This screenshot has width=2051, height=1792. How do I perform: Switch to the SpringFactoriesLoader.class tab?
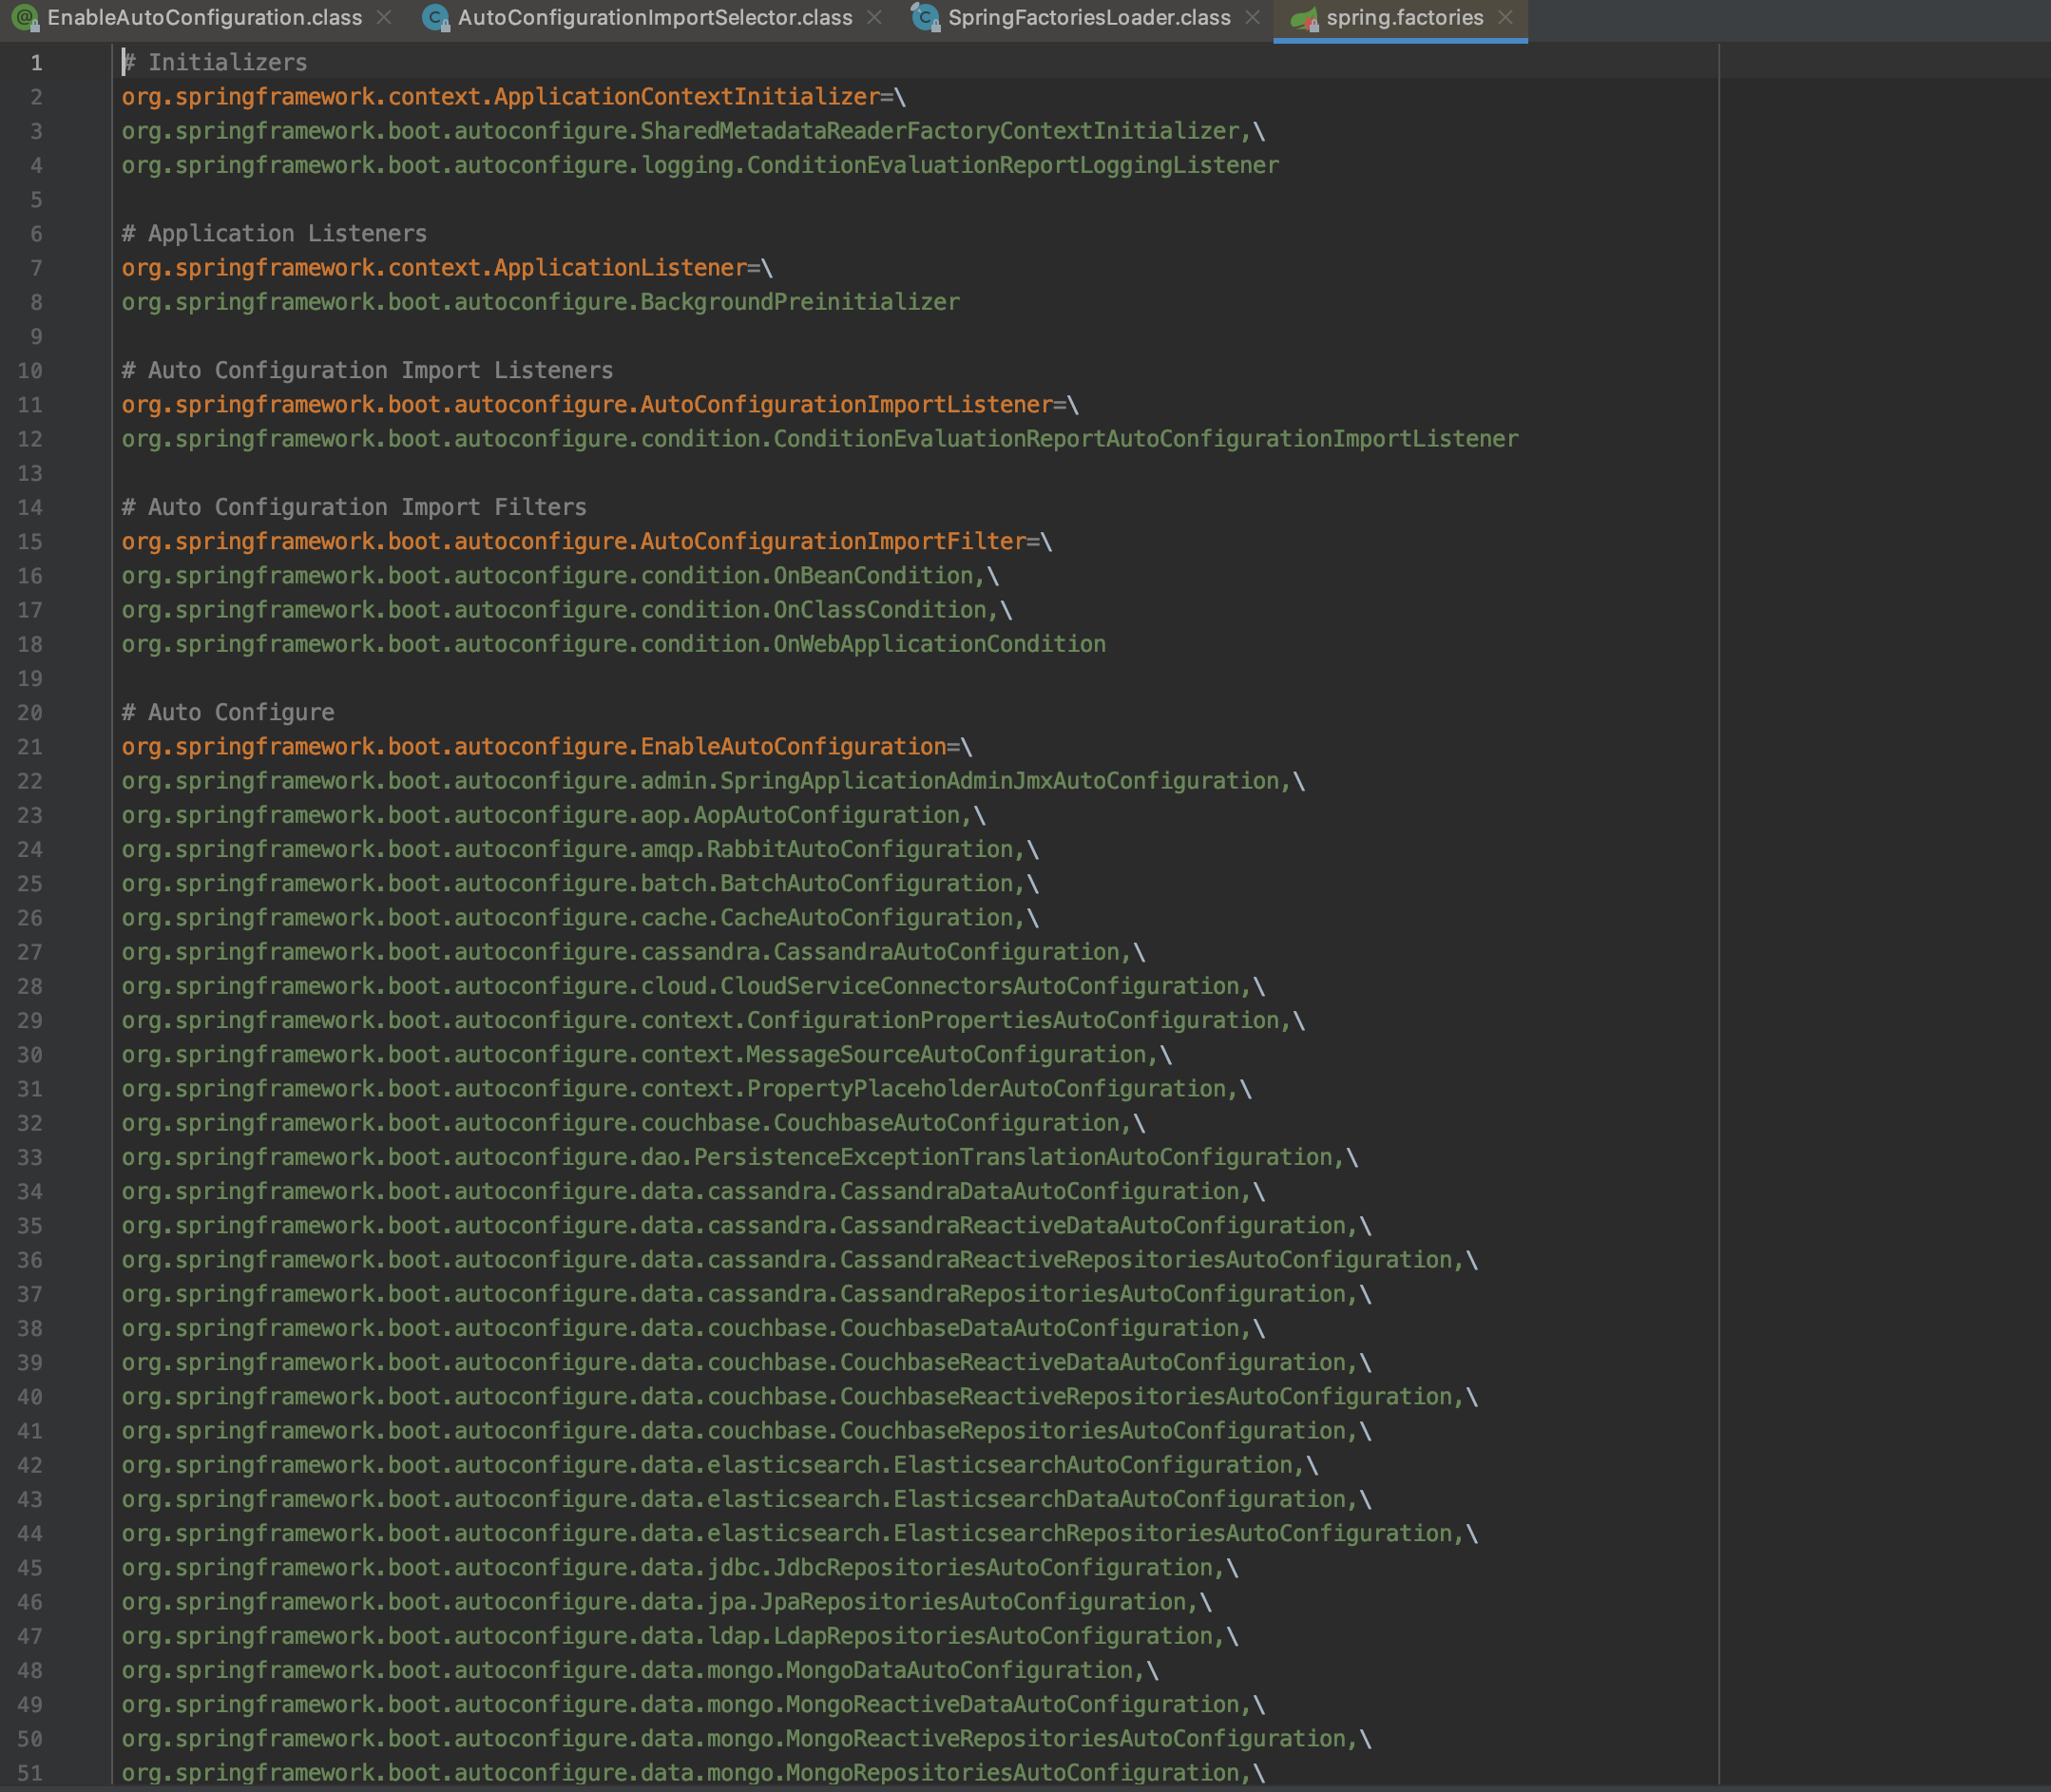point(1089,18)
